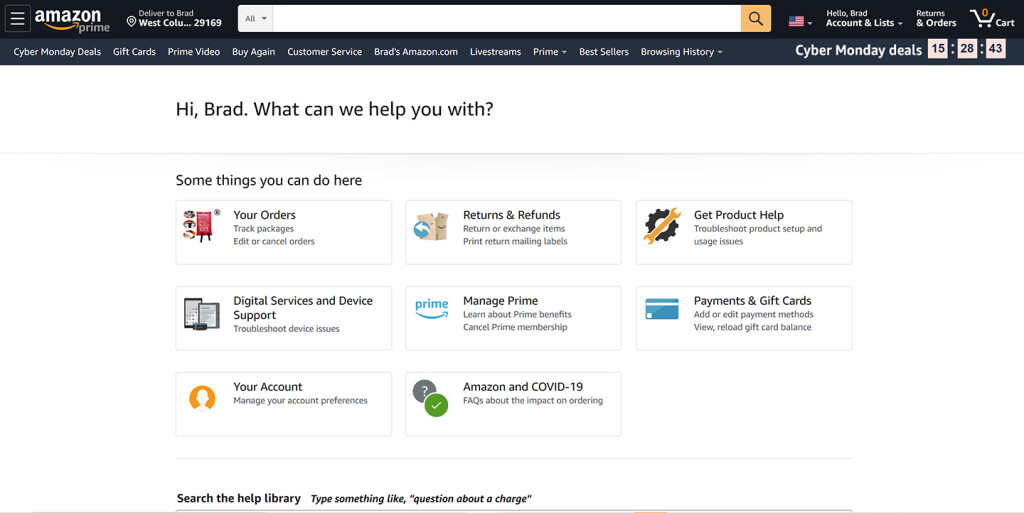Click 'Print return mailing labels' text
The height and width of the screenshot is (513, 1024).
click(x=515, y=241)
